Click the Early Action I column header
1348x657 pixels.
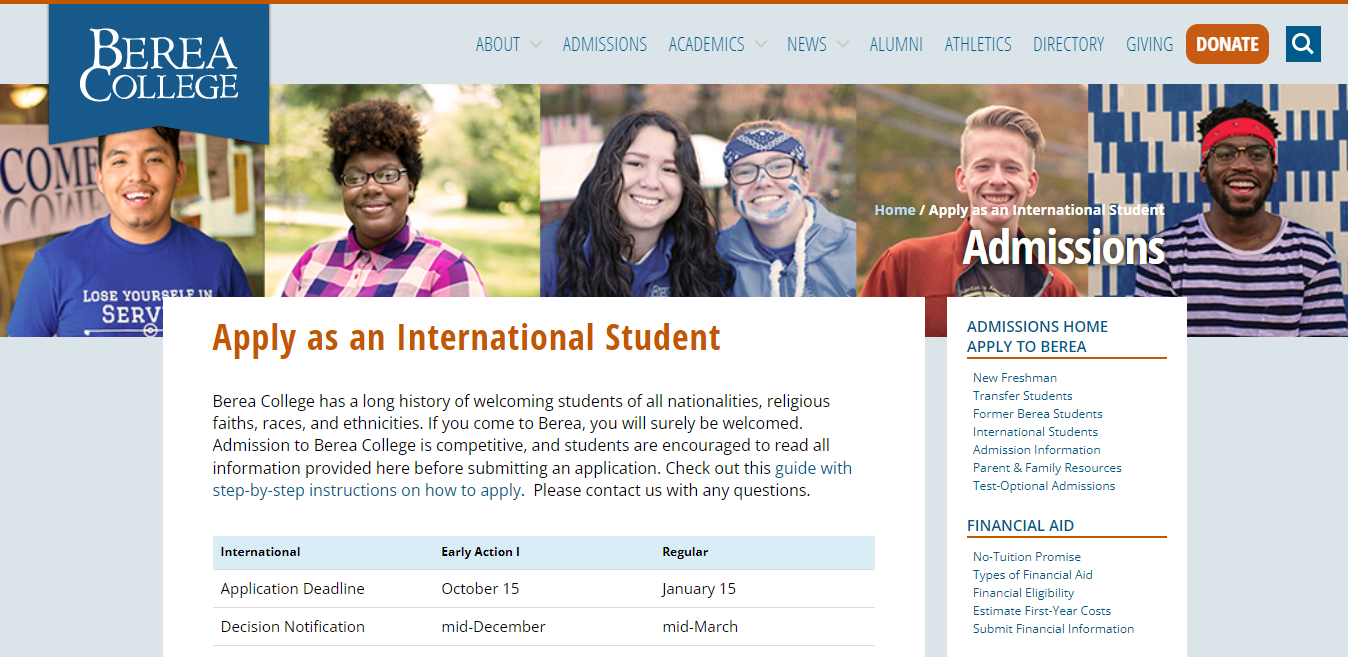click(481, 552)
